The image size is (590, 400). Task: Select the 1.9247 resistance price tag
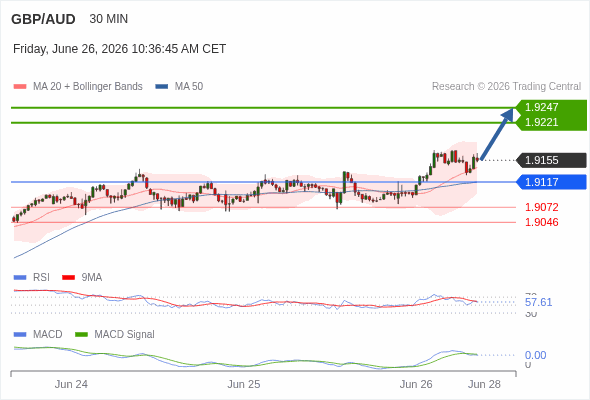click(552, 107)
